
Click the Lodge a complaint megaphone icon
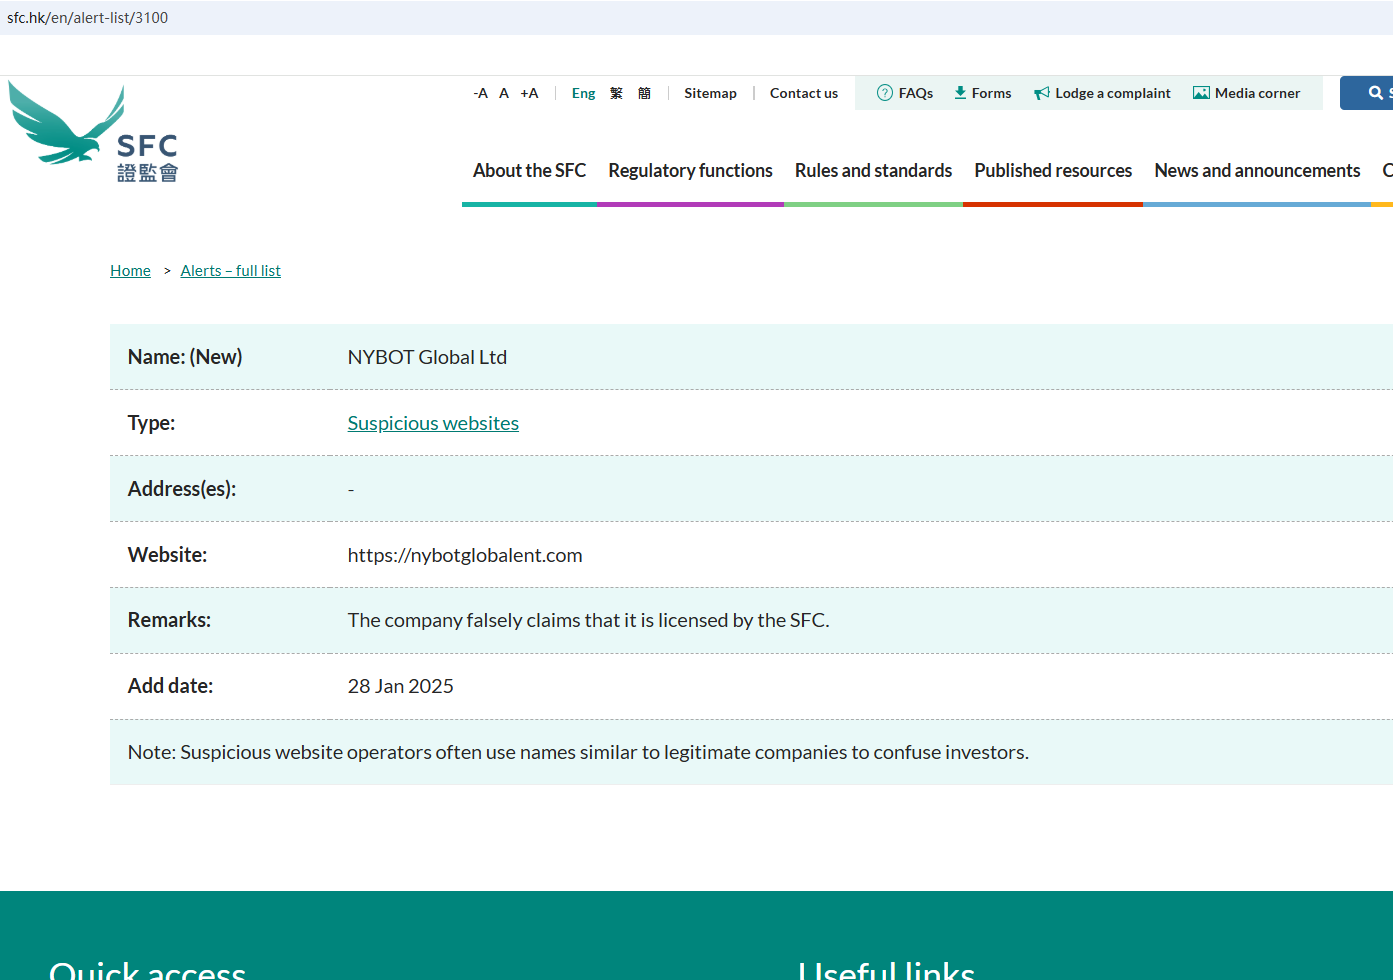tap(1042, 93)
